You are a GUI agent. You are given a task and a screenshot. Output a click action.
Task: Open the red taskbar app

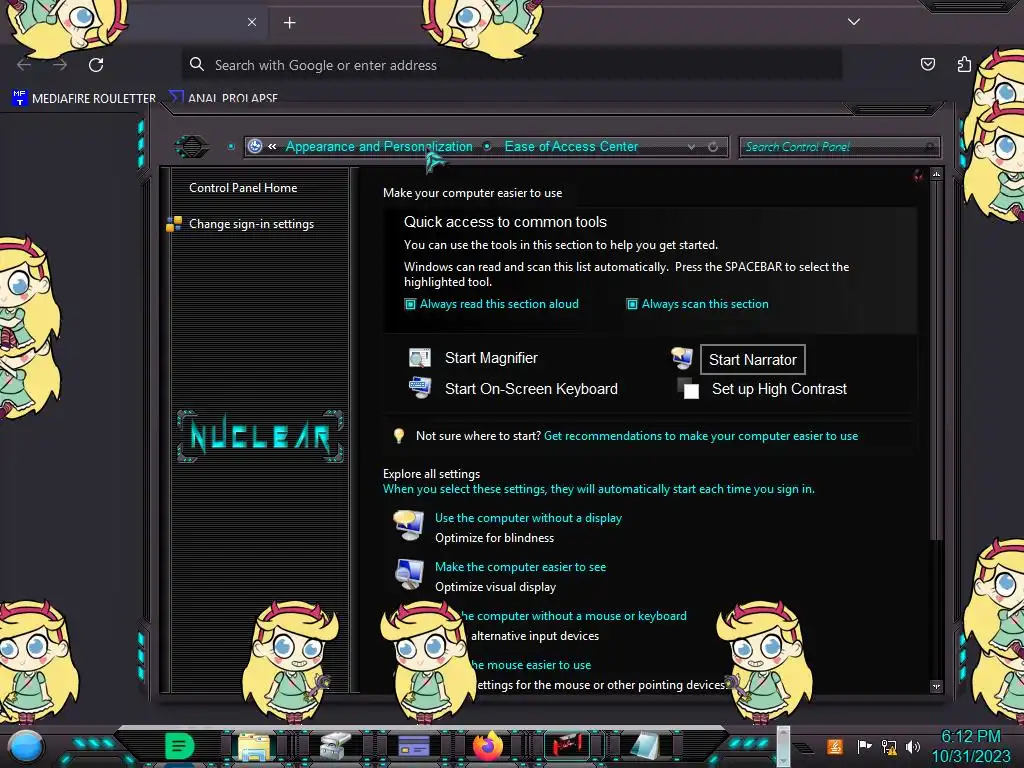tap(566, 746)
